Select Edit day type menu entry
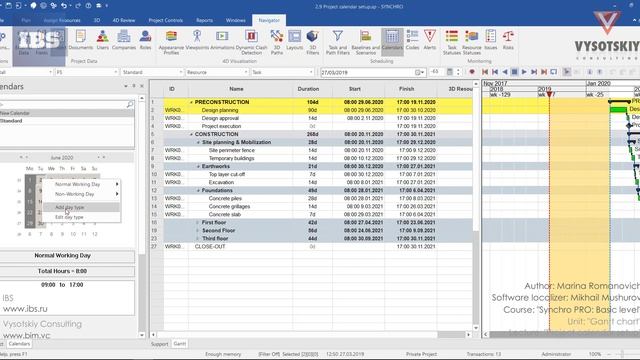 click(x=82, y=217)
